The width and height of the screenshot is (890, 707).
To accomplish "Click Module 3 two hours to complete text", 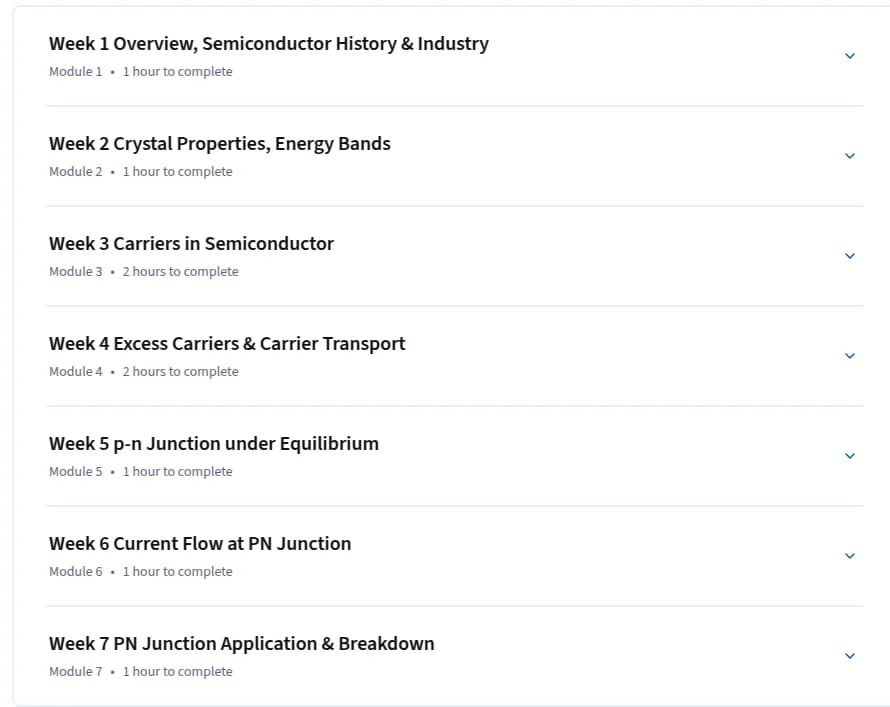I will click(x=144, y=271).
